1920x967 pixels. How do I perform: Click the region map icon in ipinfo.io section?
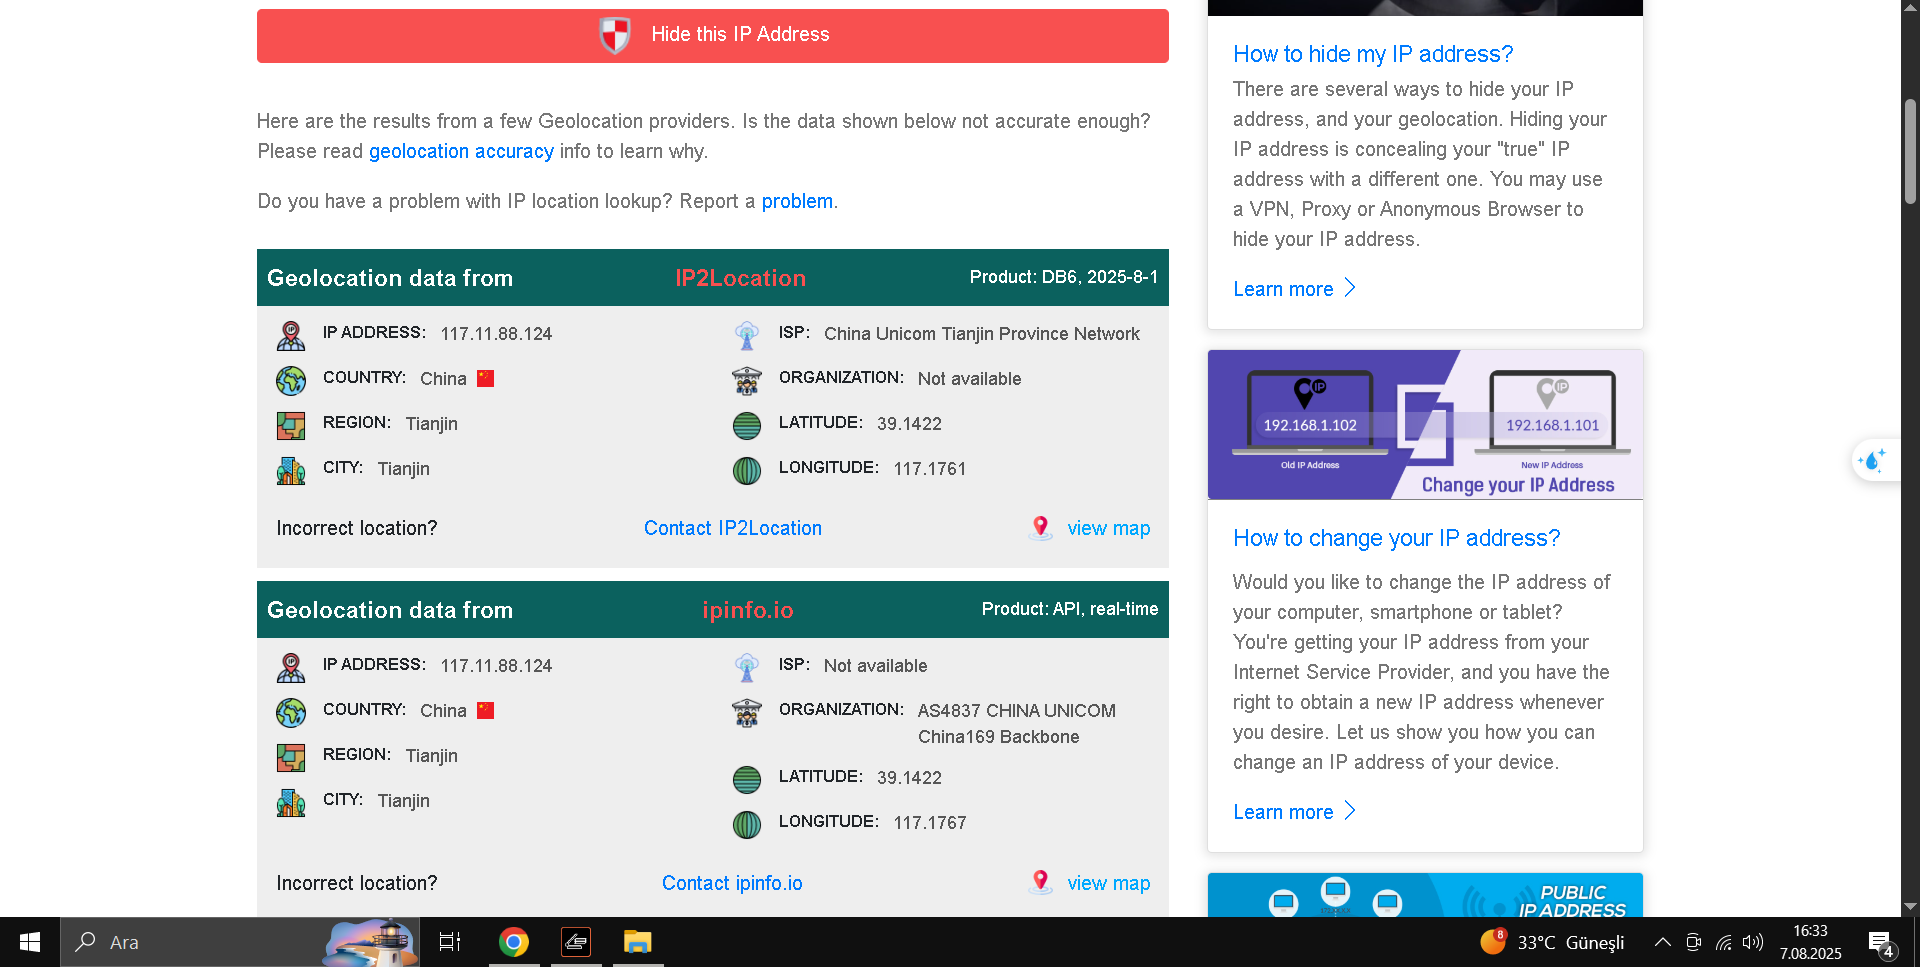point(291,757)
